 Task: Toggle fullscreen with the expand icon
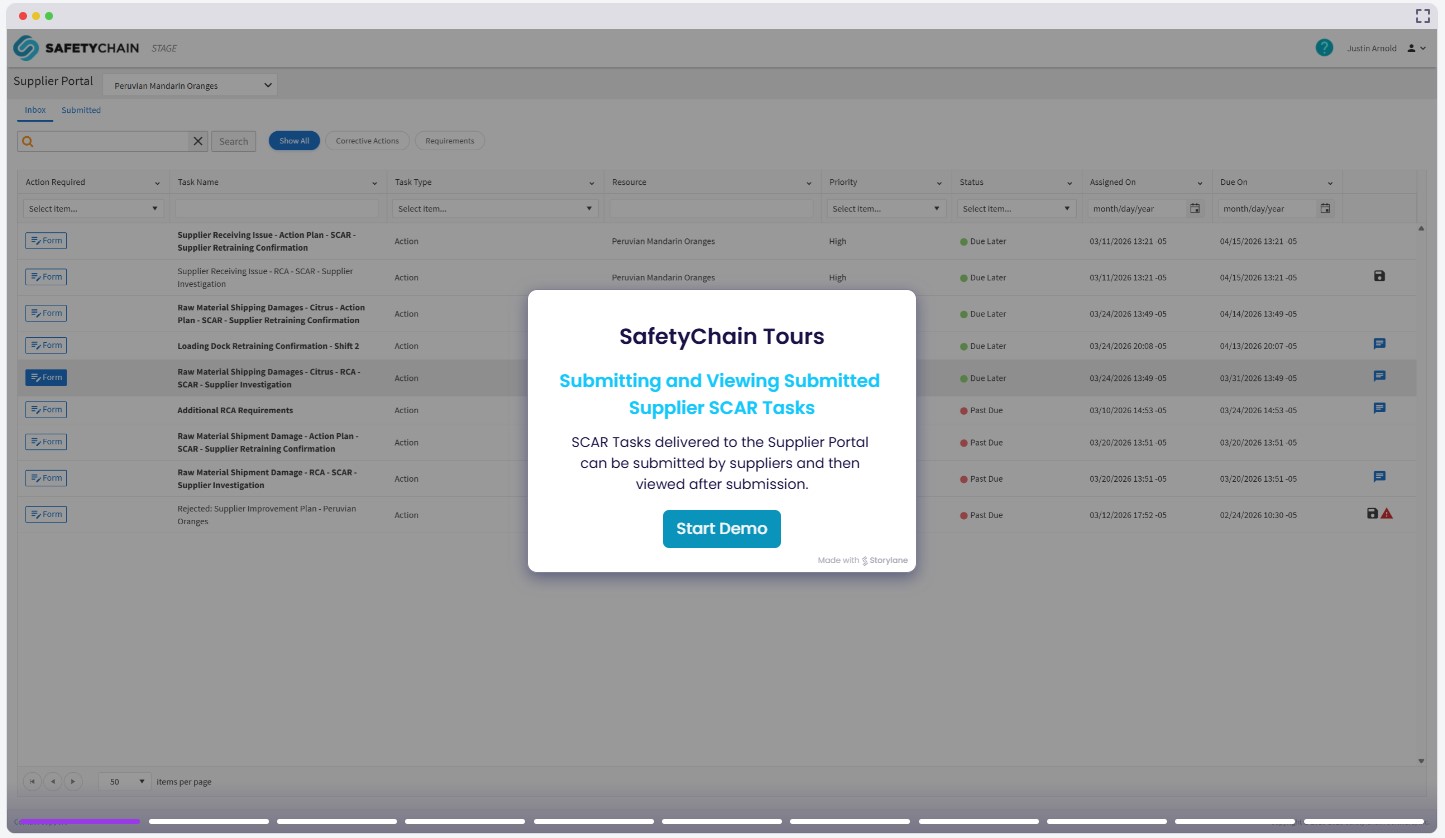(1423, 15)
